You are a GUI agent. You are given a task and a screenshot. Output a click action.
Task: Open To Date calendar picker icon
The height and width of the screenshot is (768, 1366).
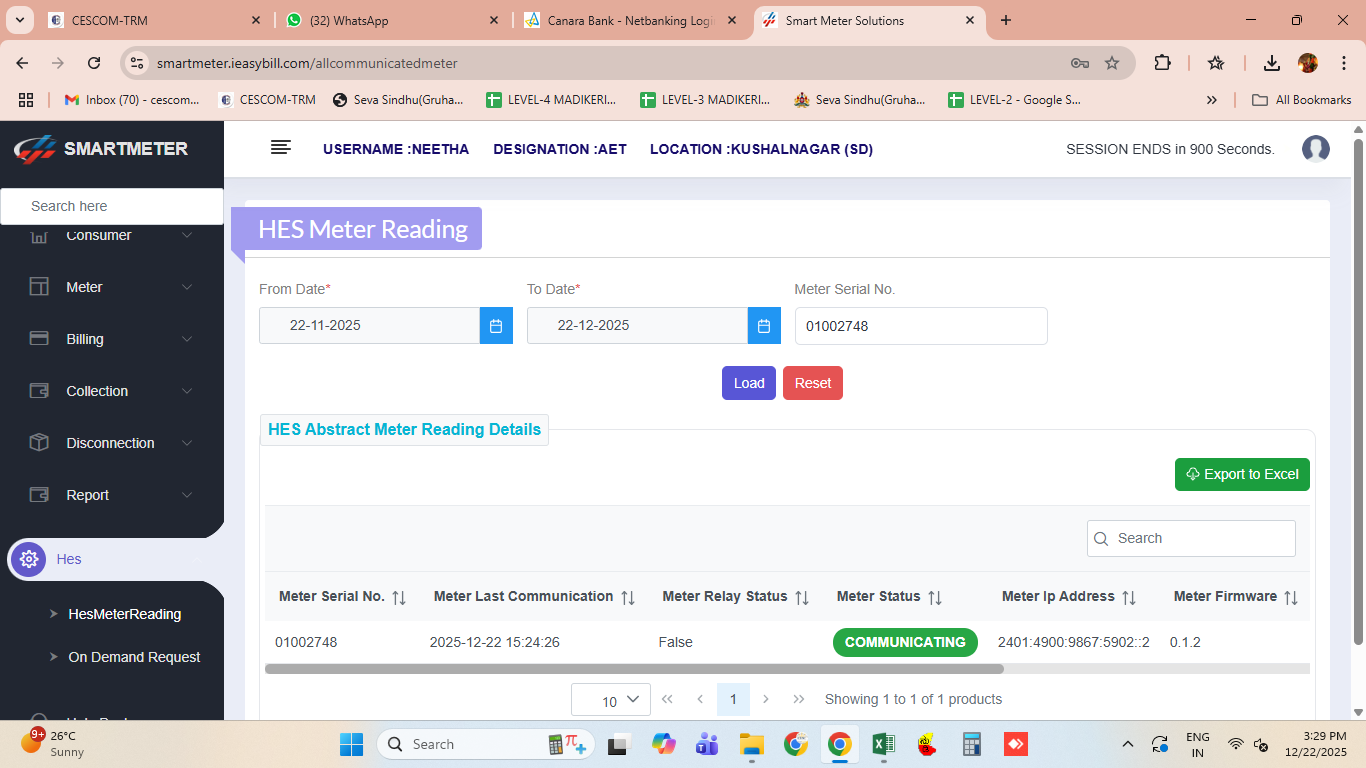coord(764,326)
